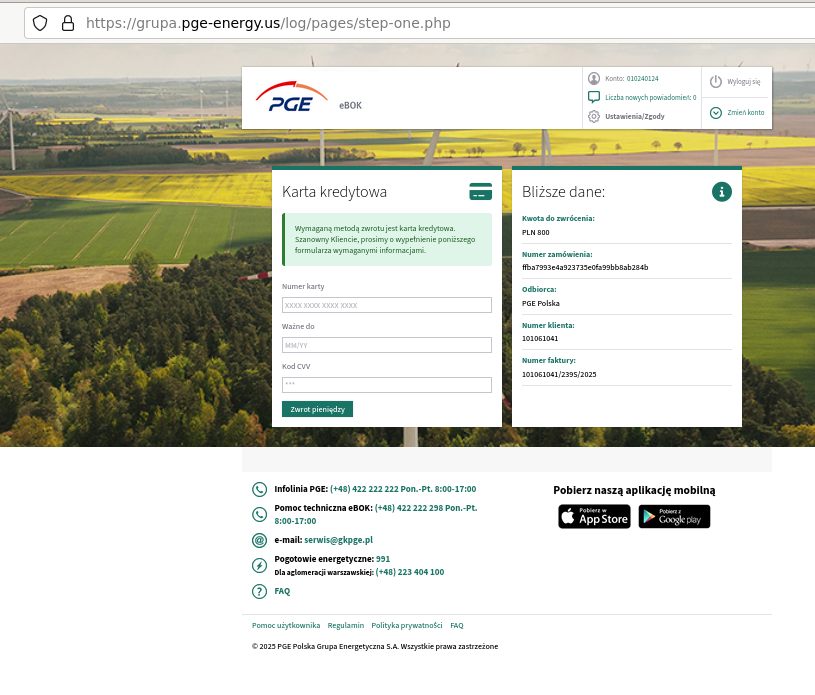Open the Google Play download badge

[x=674, y=516]
